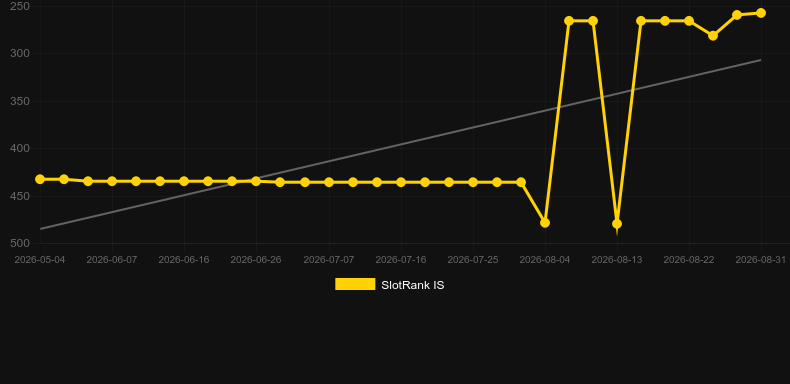This screenshot has width=790, height=384.
Task: Click the 2026-08-13 date label
Action: coord(617,260)
